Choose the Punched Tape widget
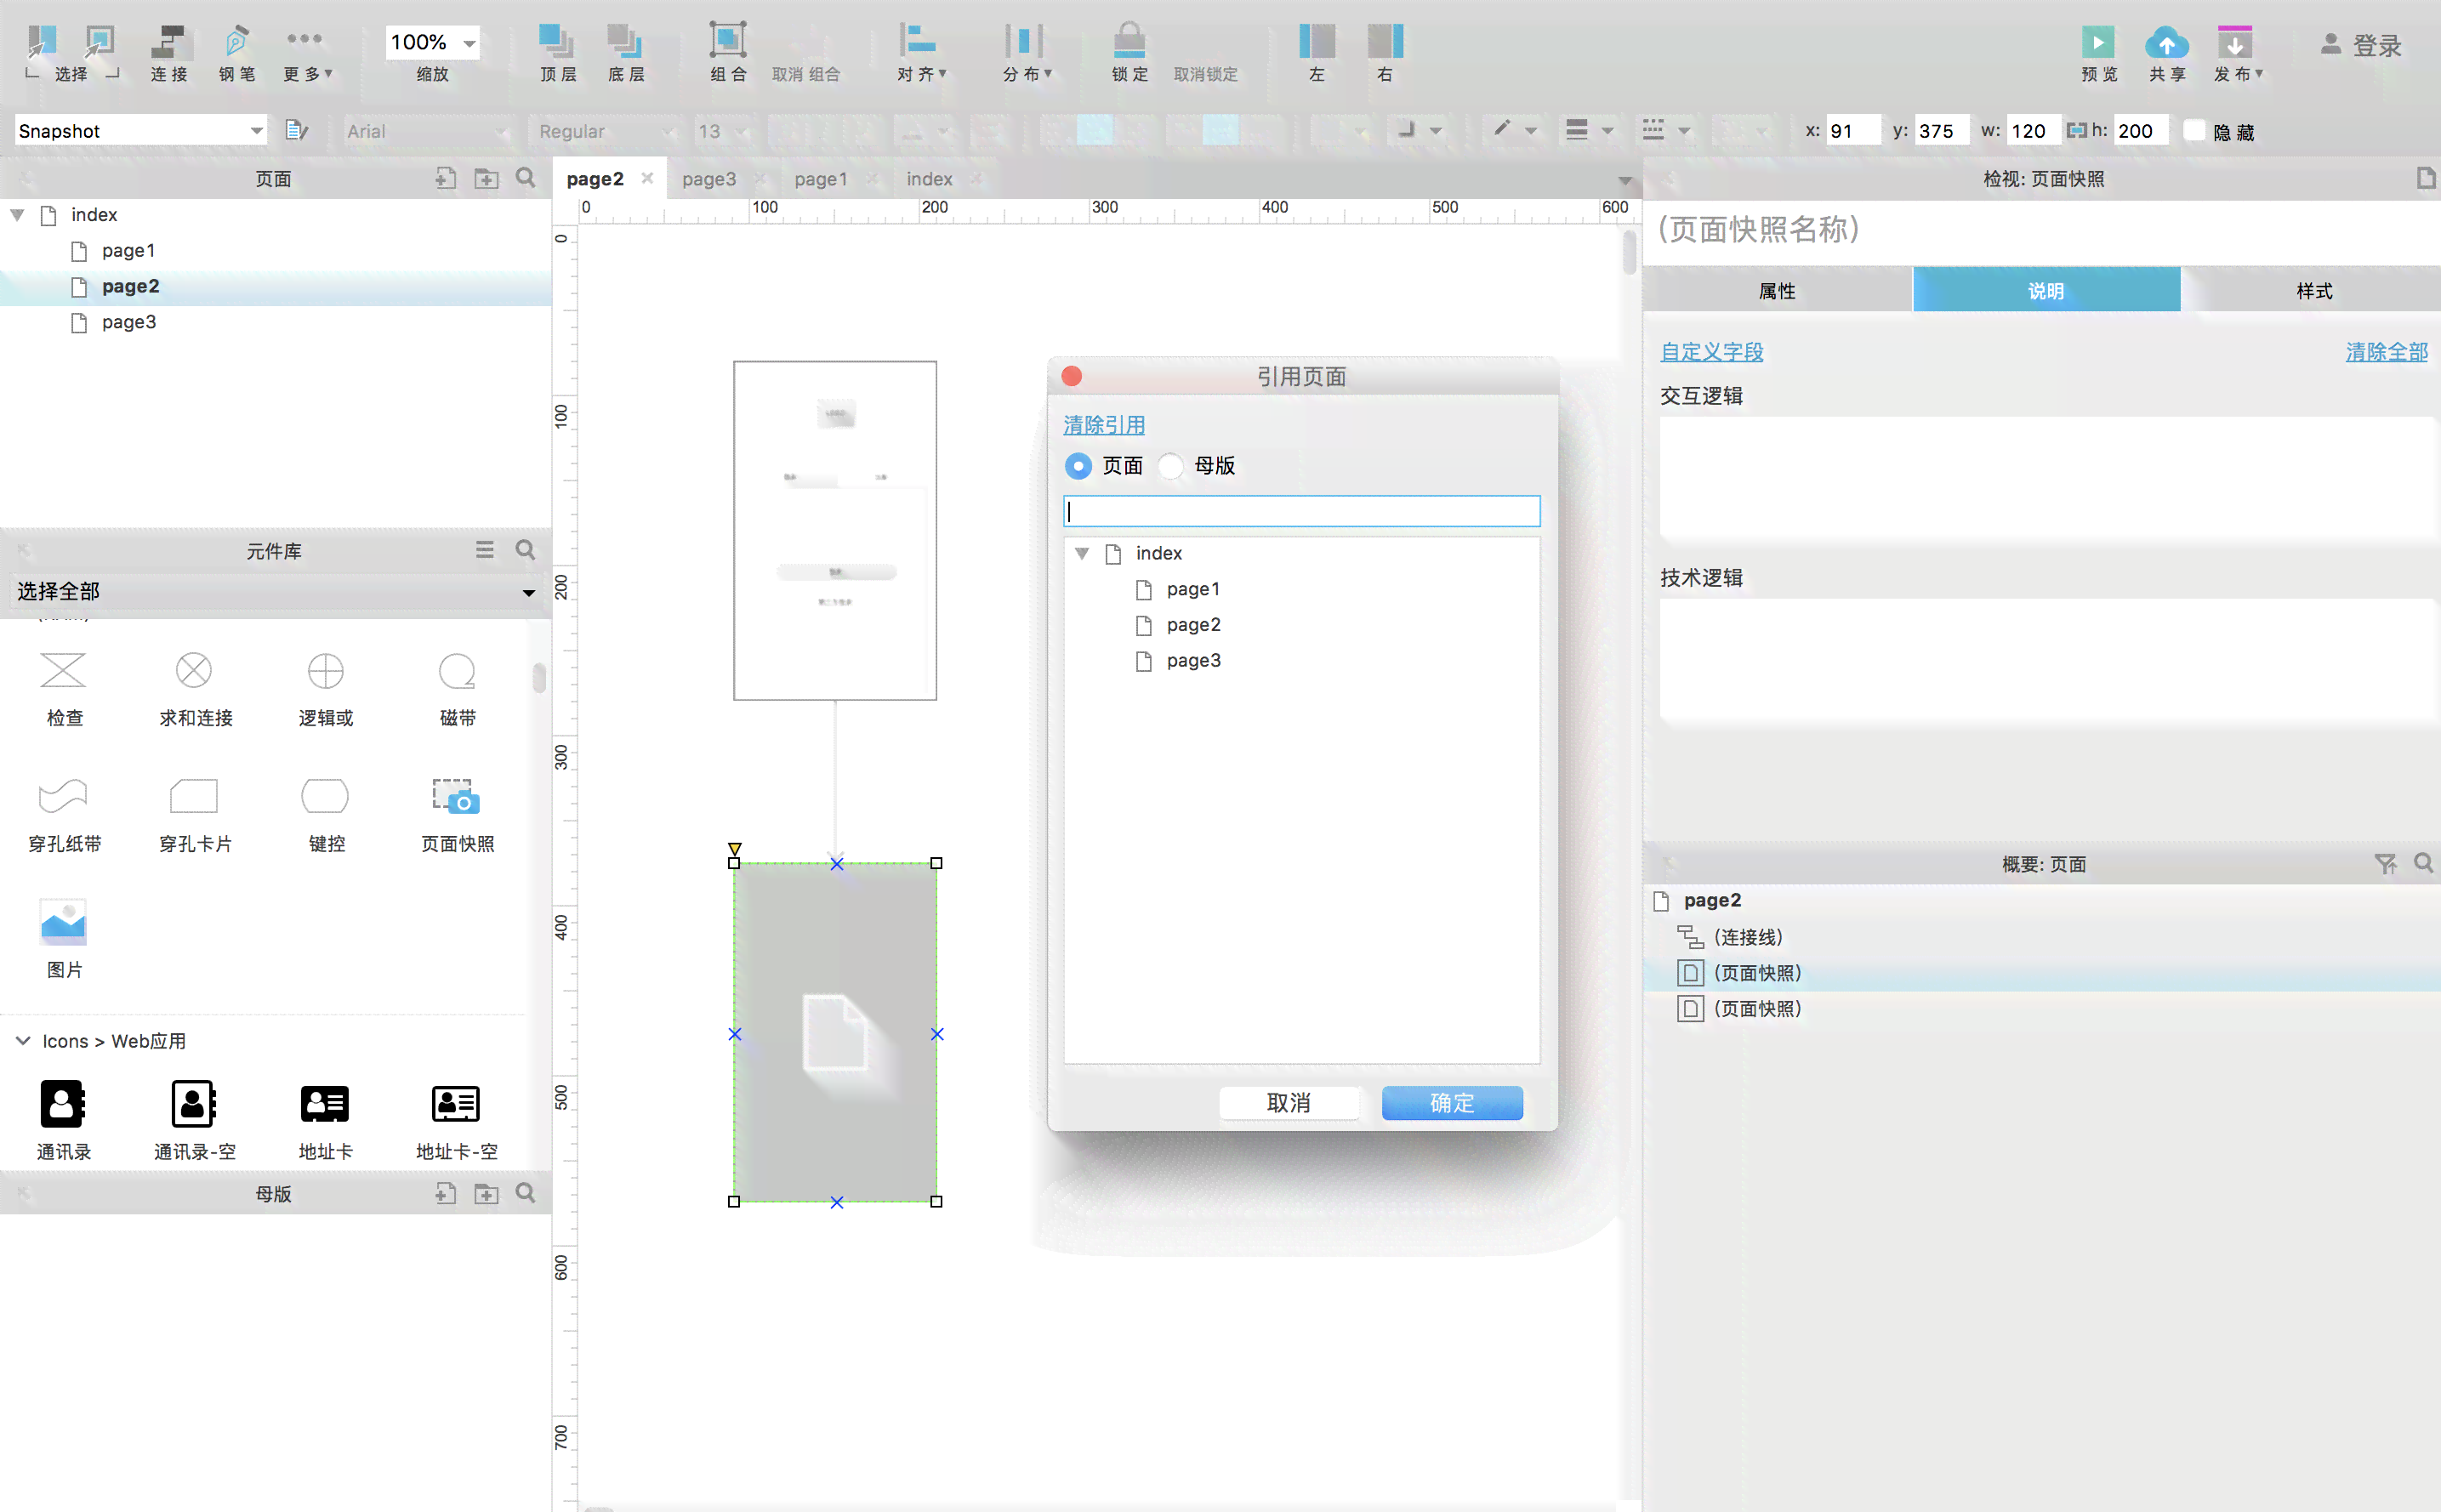Image resolution: width=2441 pixels, height=1512 pixels. (x=64, y=814)
